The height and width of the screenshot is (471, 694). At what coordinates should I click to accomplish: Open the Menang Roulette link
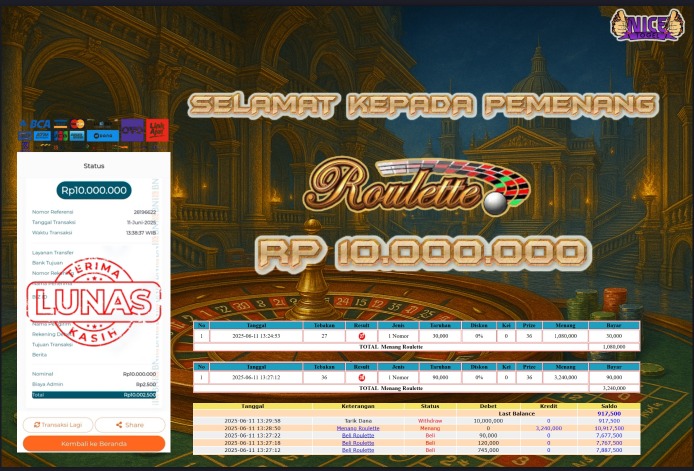click(358, 428)
